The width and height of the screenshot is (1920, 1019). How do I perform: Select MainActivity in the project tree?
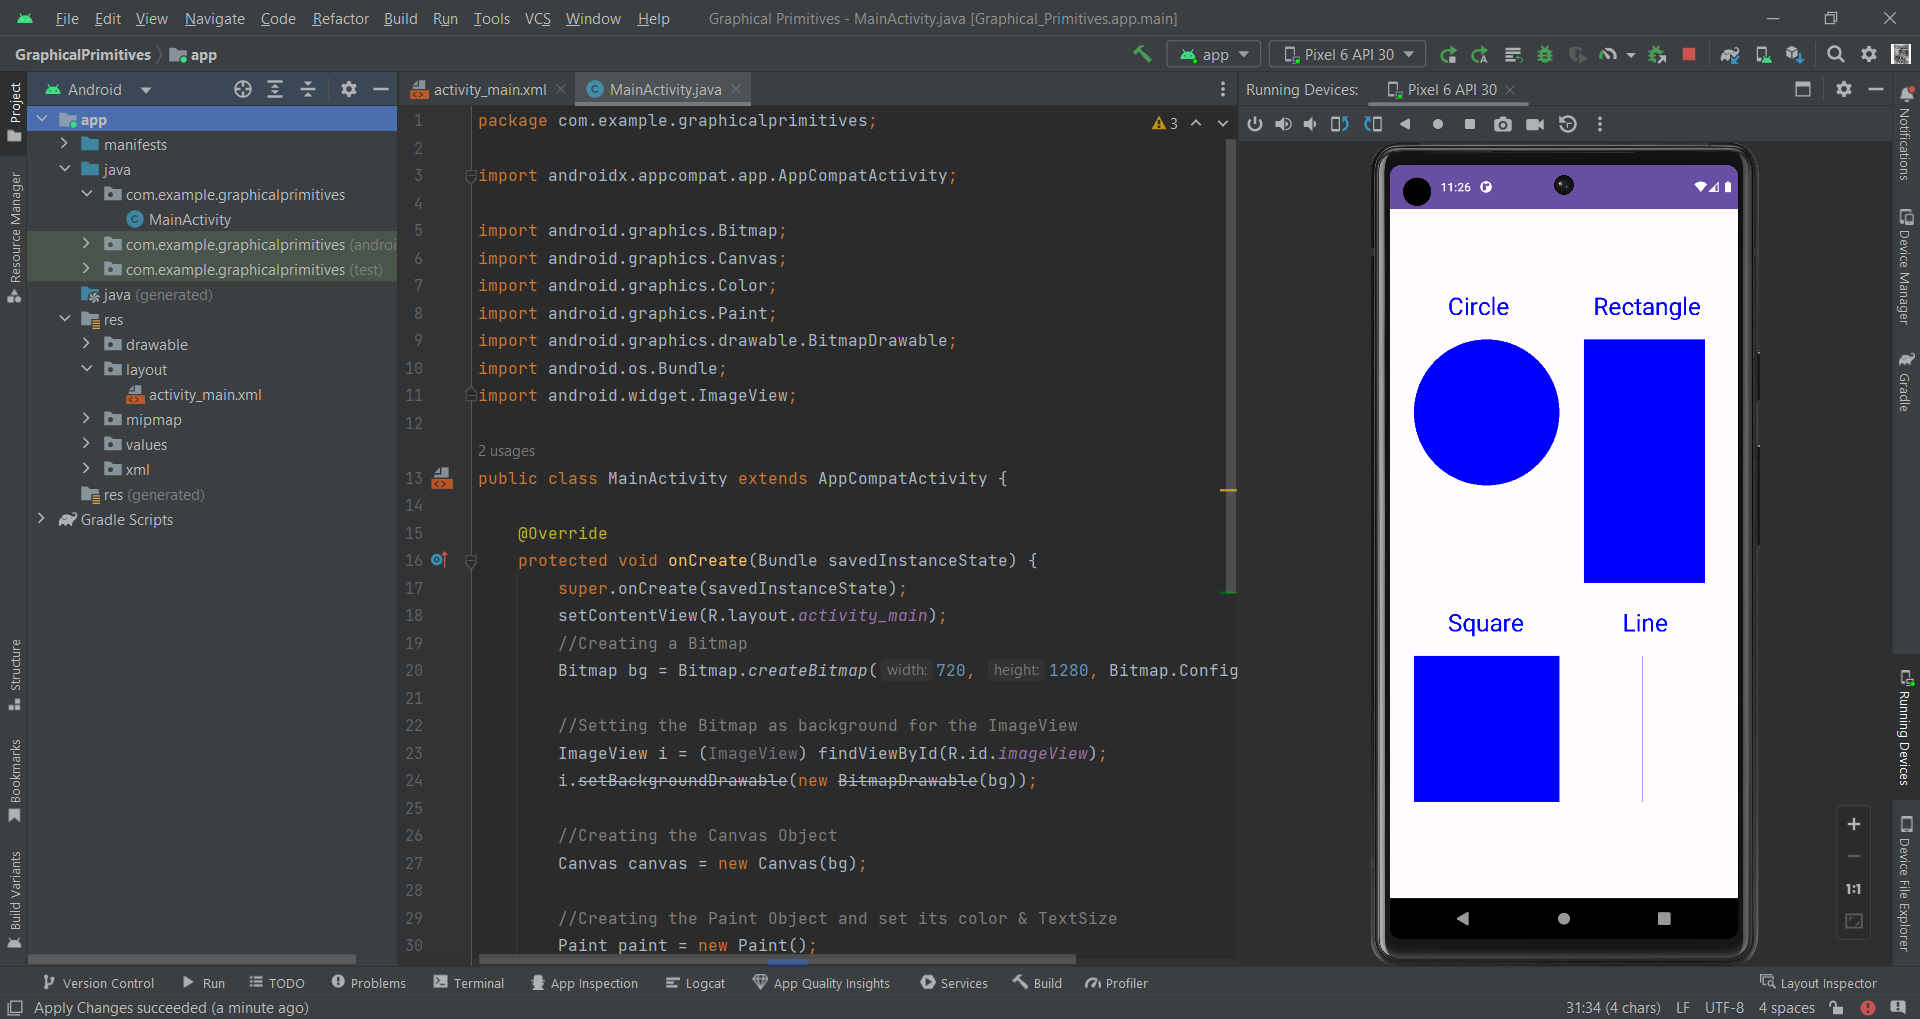click(x=190, y=219)
